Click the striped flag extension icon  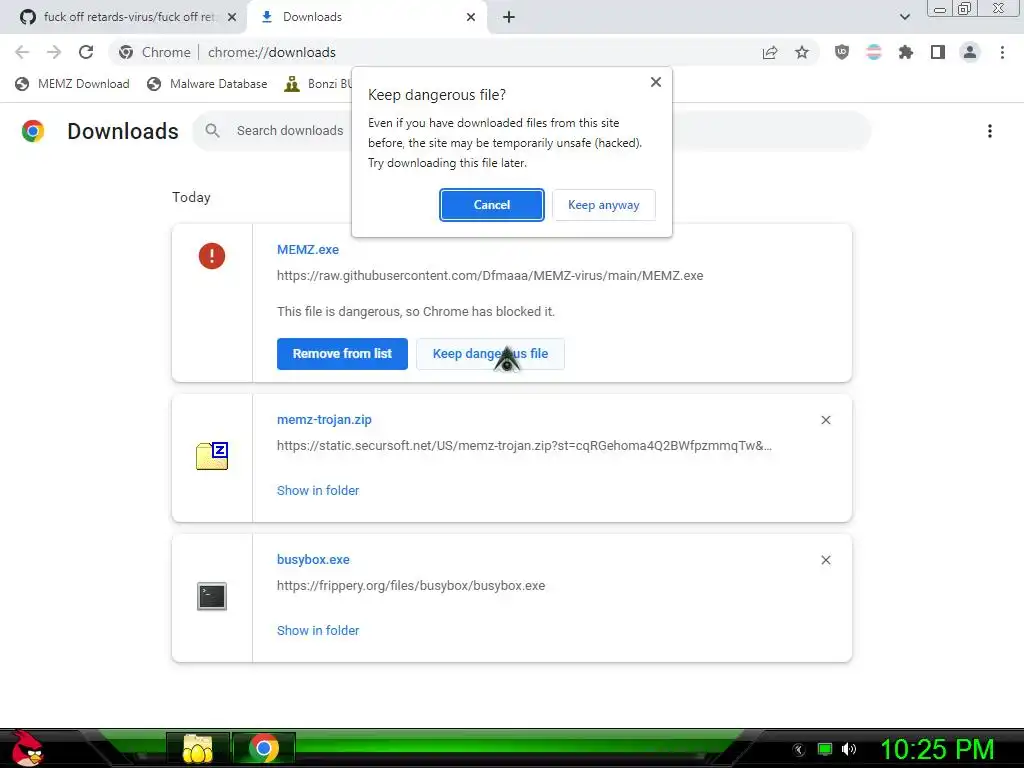pos(874,52)
